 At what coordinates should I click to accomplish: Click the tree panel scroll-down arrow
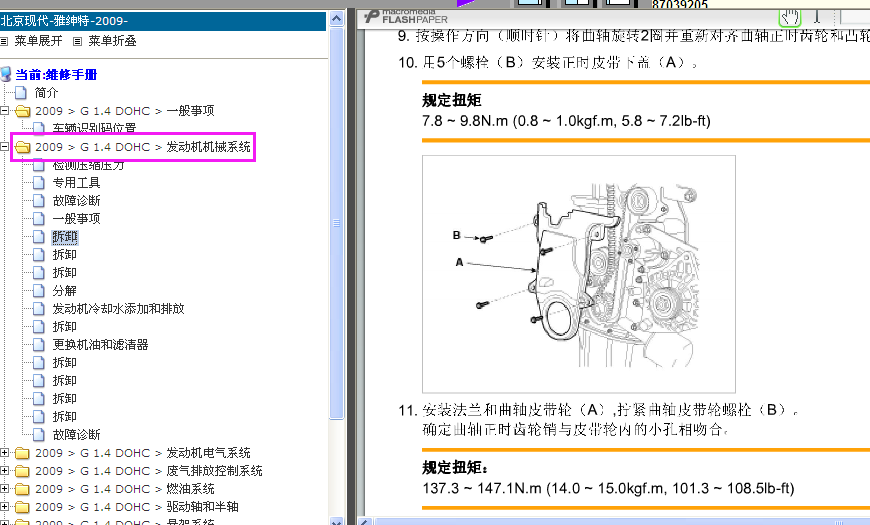coord(336,521)
